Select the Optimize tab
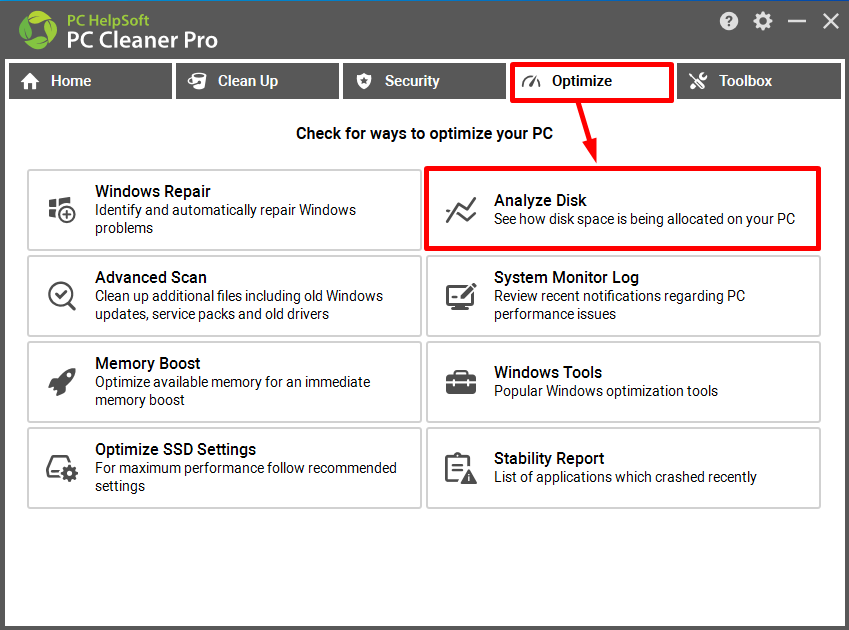 pyautogui.click(x=591, y=81)
